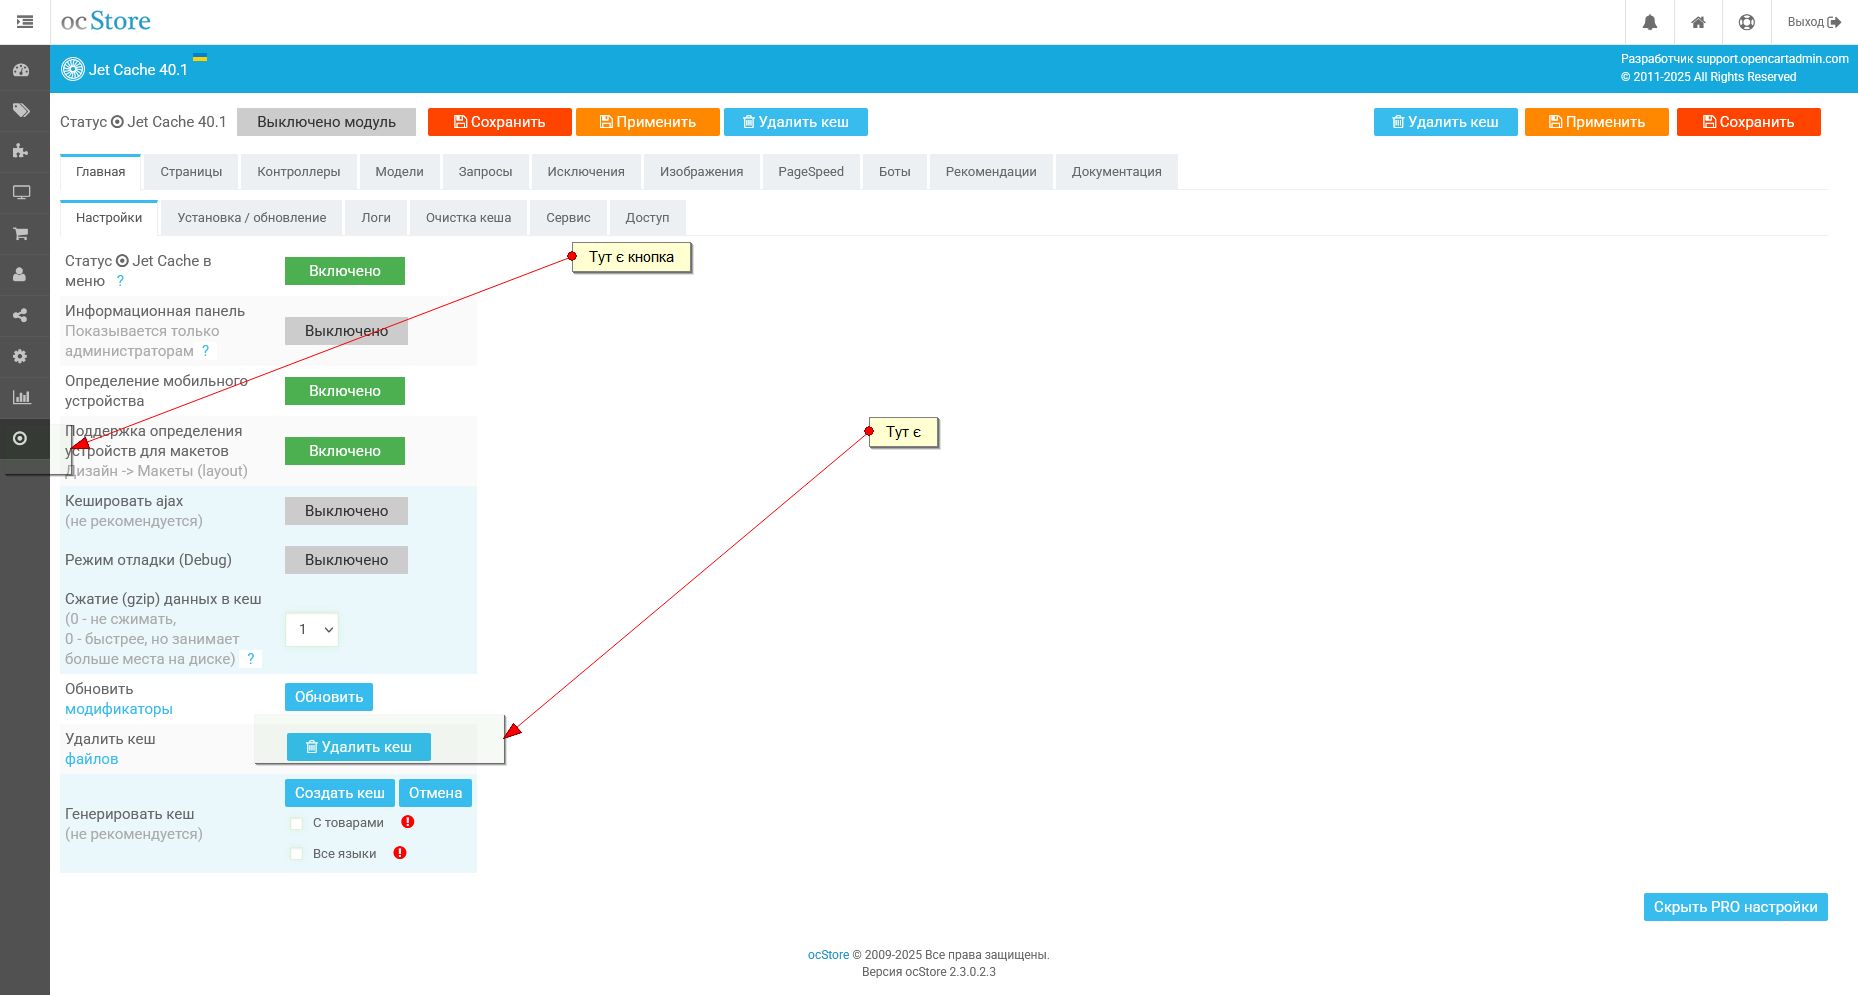This screenshot has width=1858, height=995.
Task: Check the 'С товарами' checkbox
Action: click(296, 823)
